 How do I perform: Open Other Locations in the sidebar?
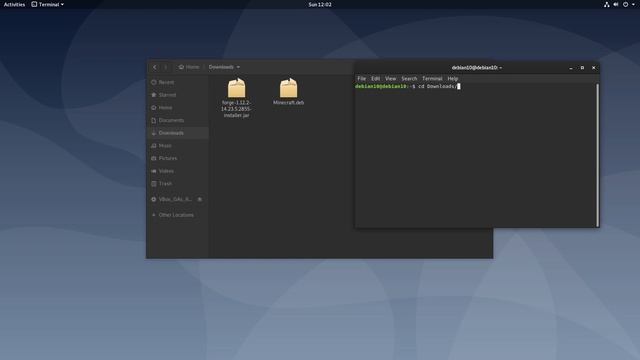(178, 215)
